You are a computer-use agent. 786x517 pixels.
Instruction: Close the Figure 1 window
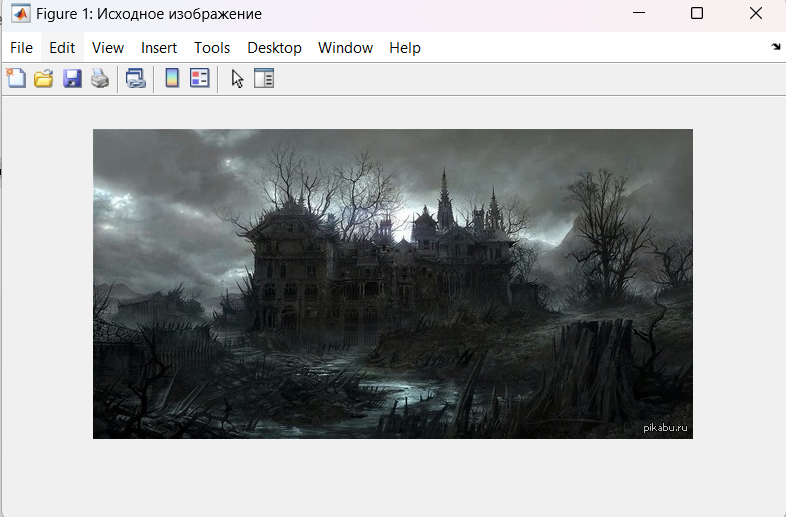(756, 13)
